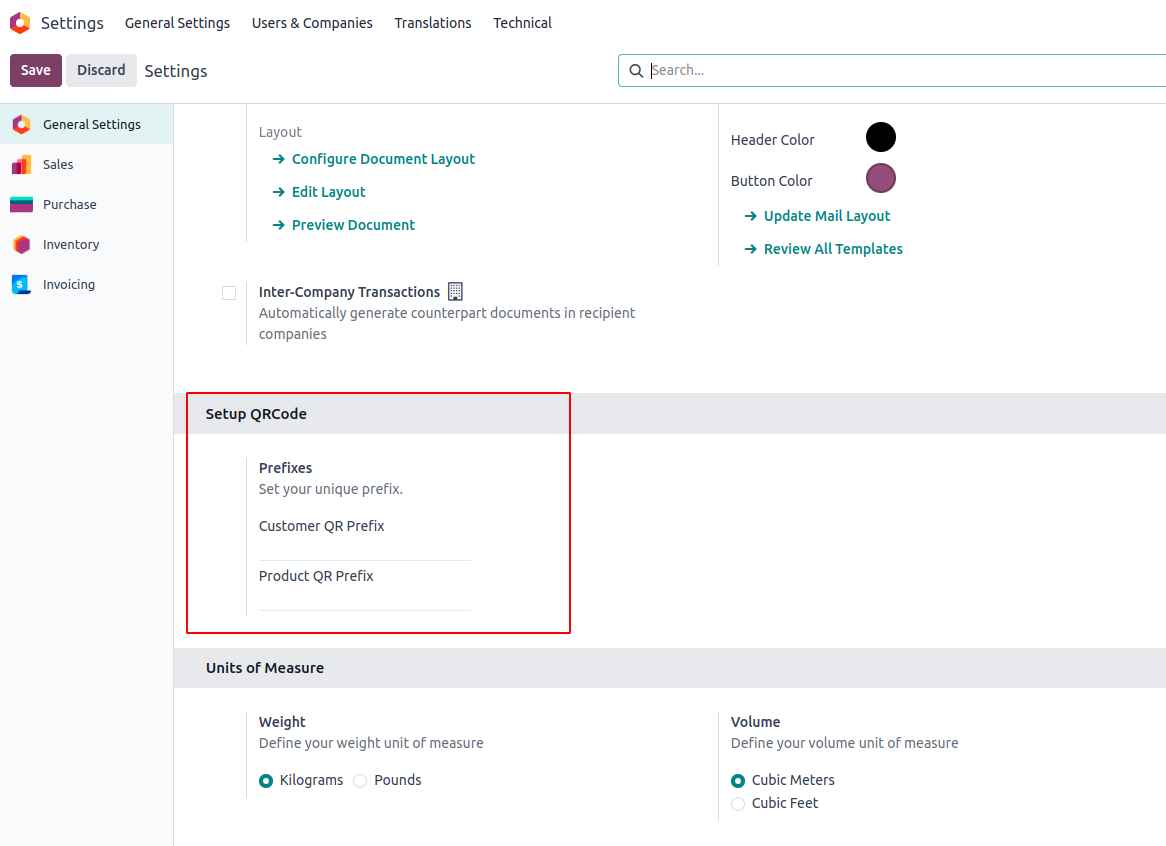Click the Inter-Company Transactions building icon
This screenshot has height=846, width=1166.
tap(455, 292)
